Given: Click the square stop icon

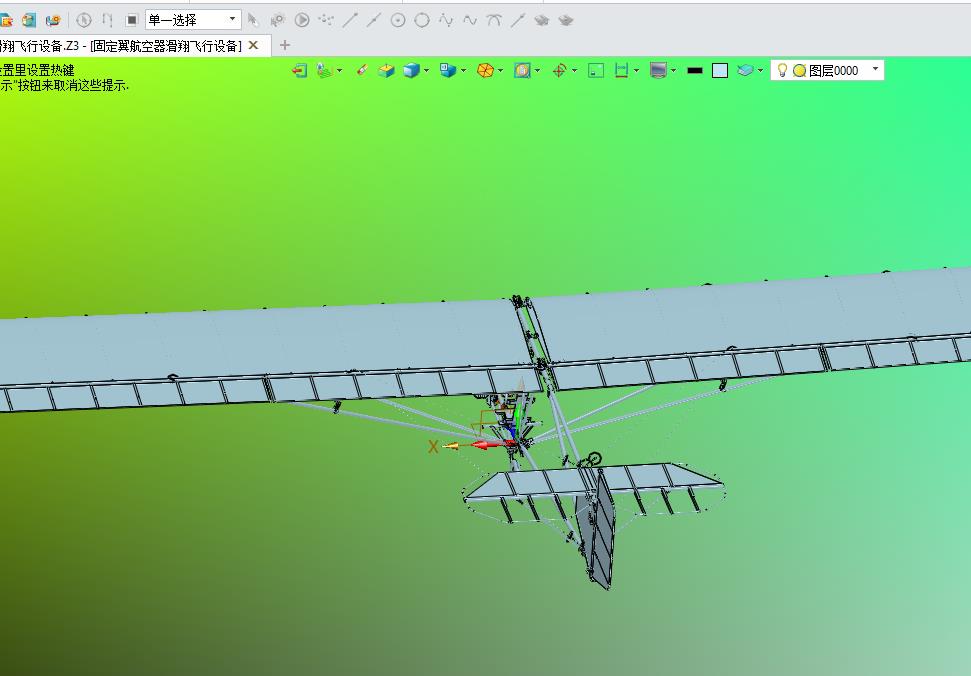Looking at the screenshot, I should 131,20.
